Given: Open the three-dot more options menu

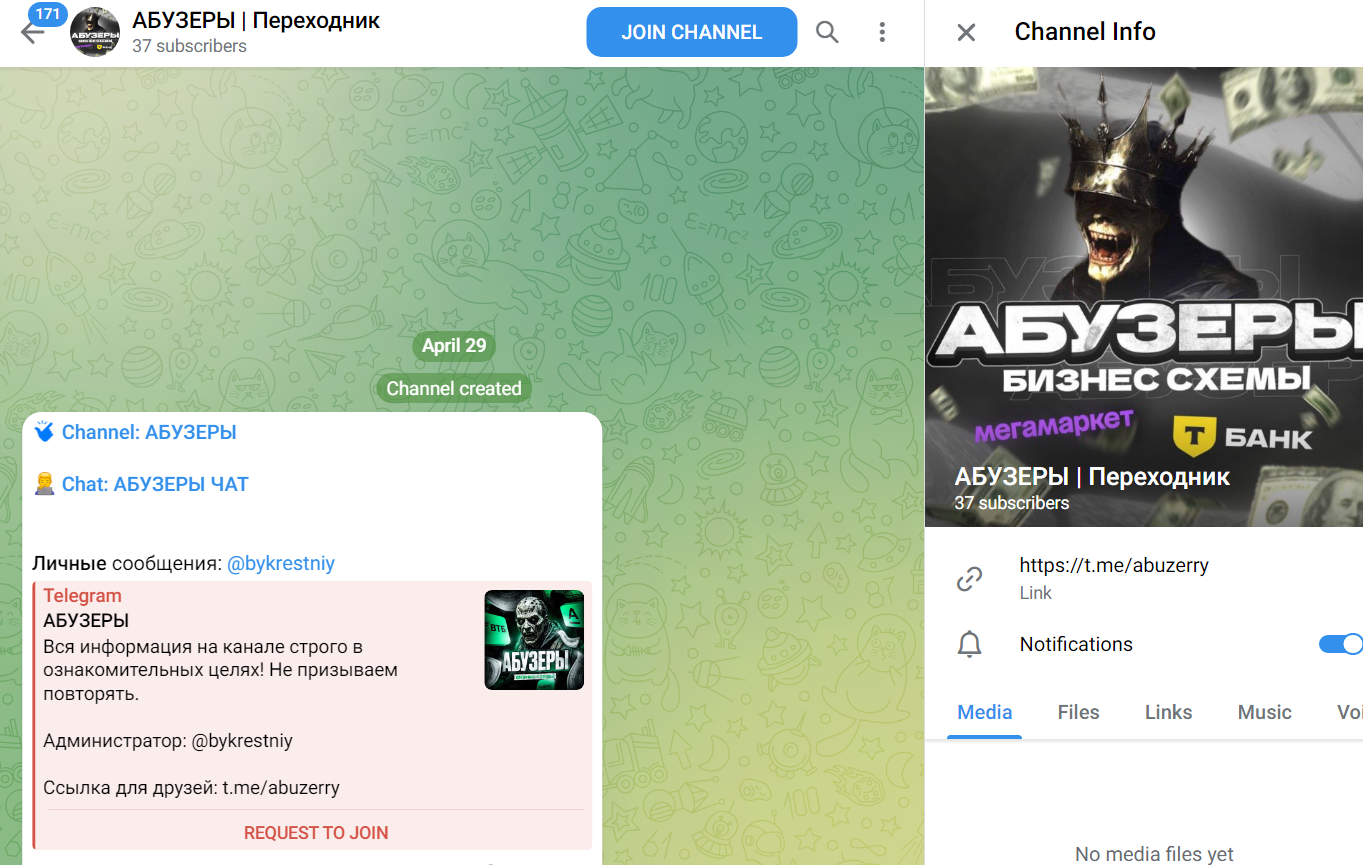Looking at the screenshot, I should [882, 32].
